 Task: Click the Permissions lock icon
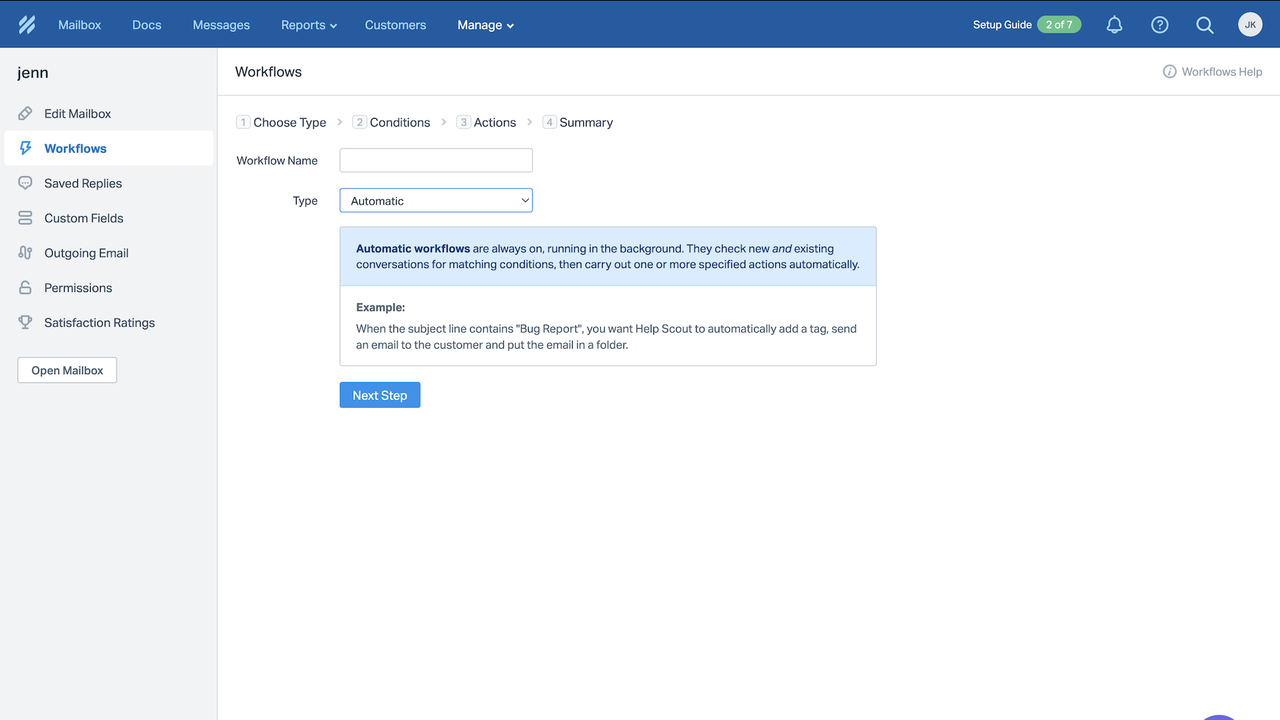(26, 288)
